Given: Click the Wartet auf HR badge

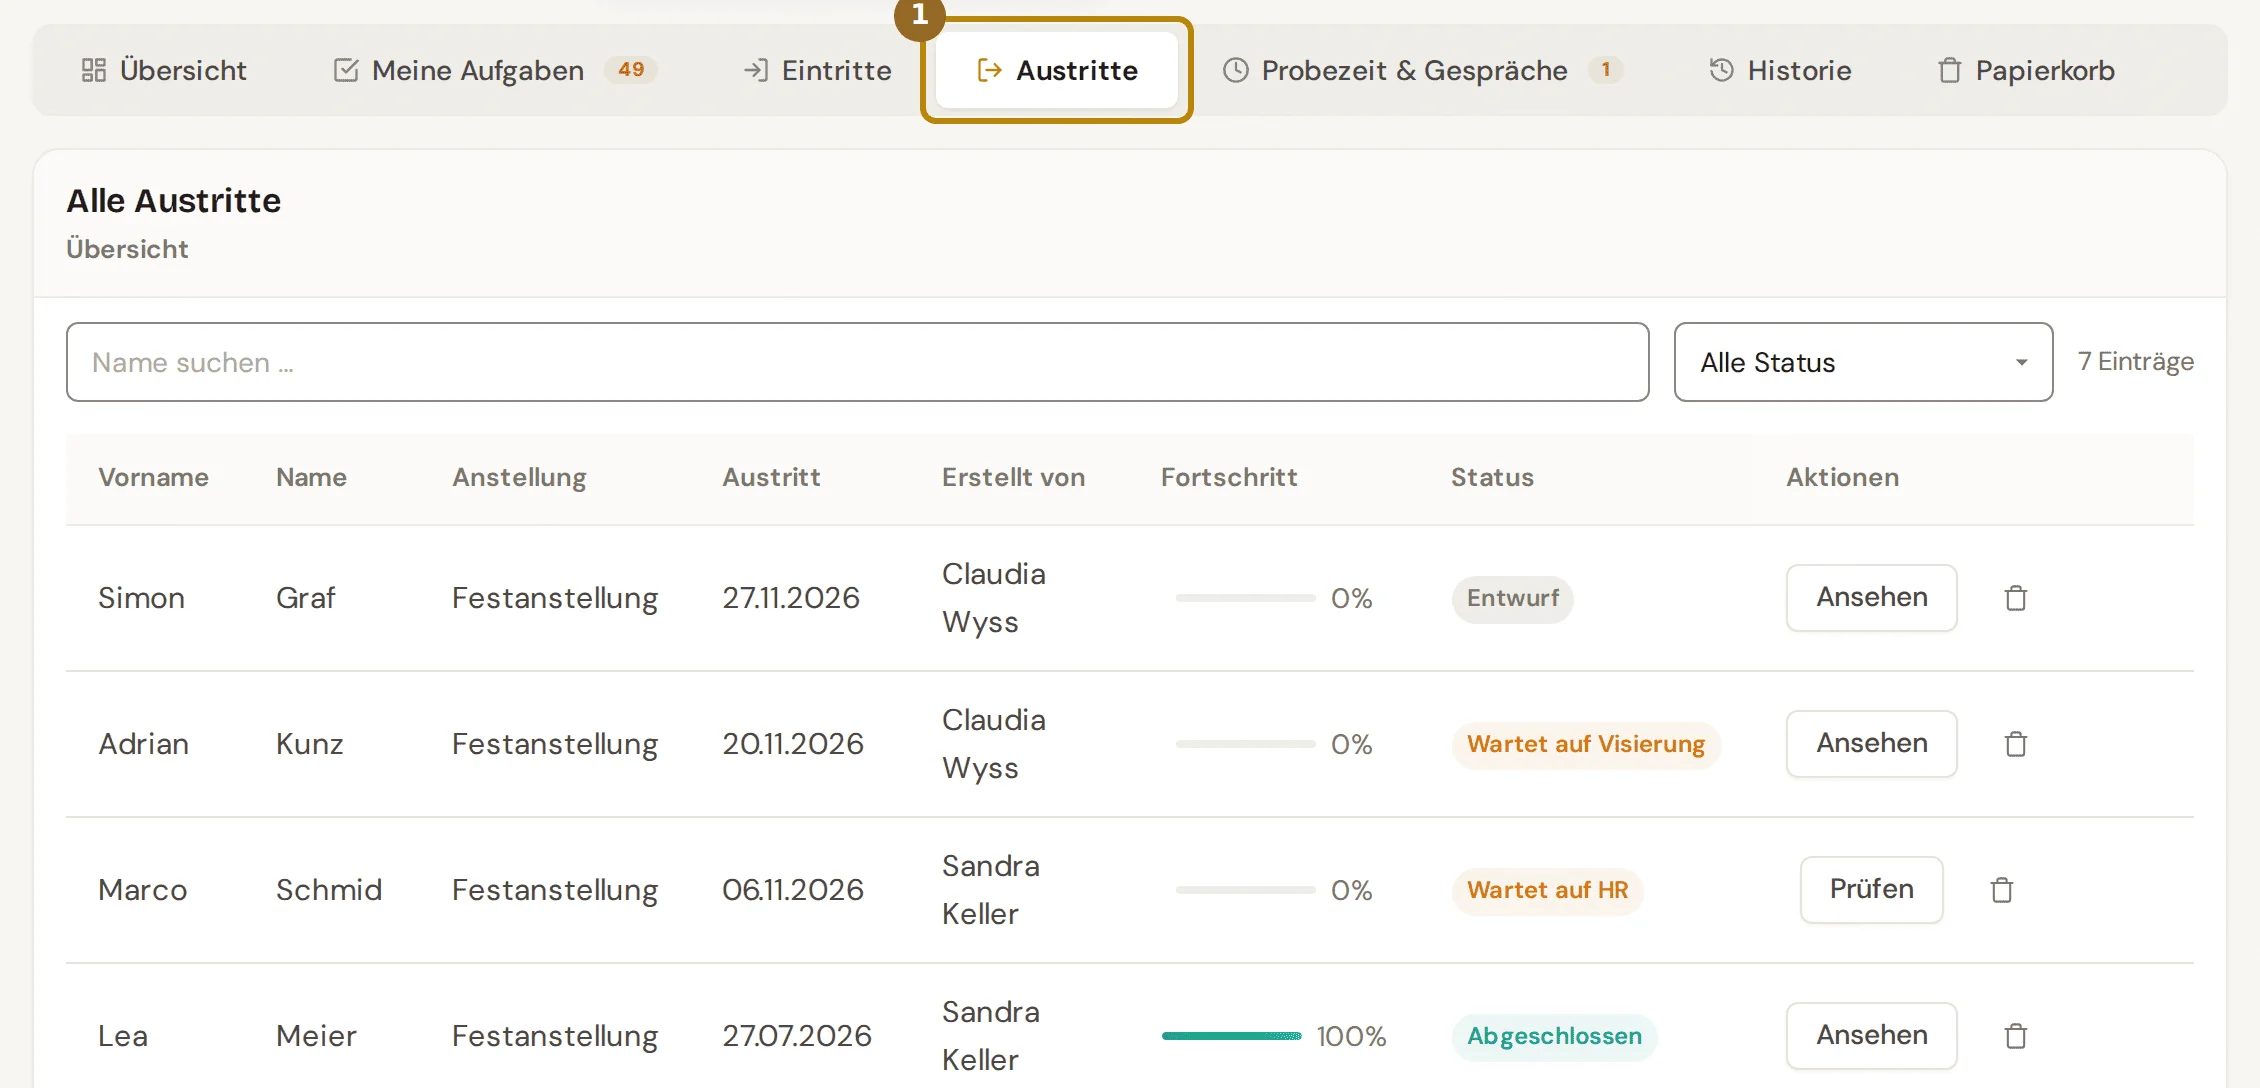Looking at the screenshot, I should (x=1547, y=890).
